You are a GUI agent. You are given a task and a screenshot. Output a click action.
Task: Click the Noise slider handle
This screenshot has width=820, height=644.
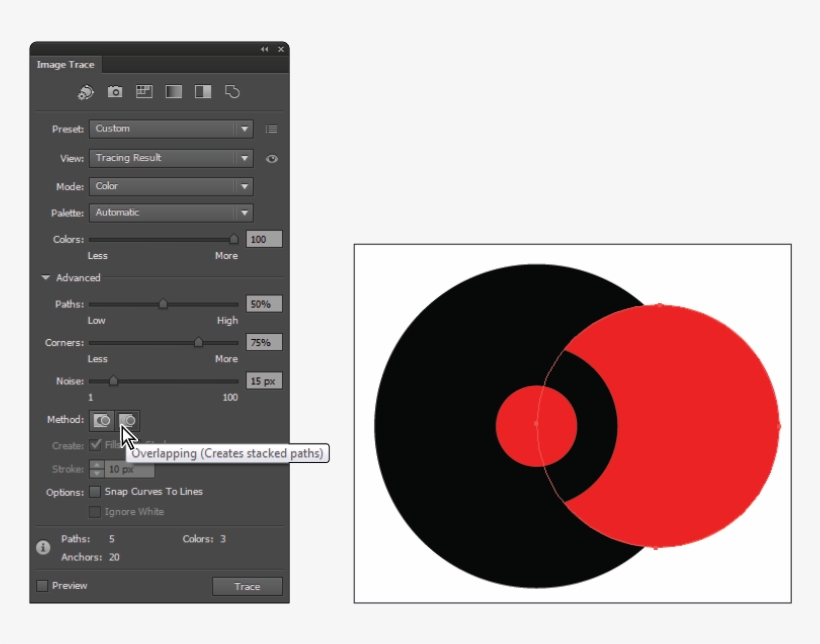pos(113,381)
